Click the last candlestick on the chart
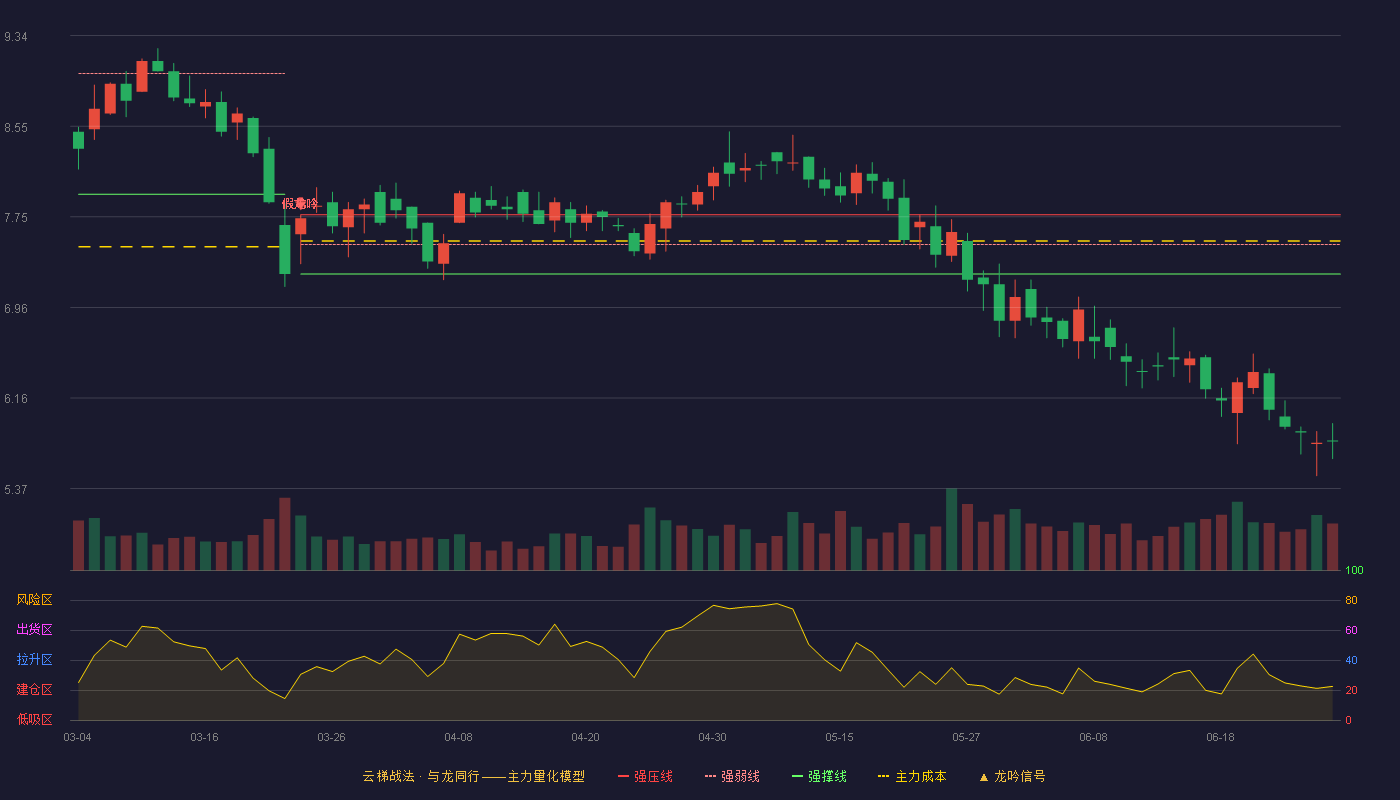 [1332, 441]
